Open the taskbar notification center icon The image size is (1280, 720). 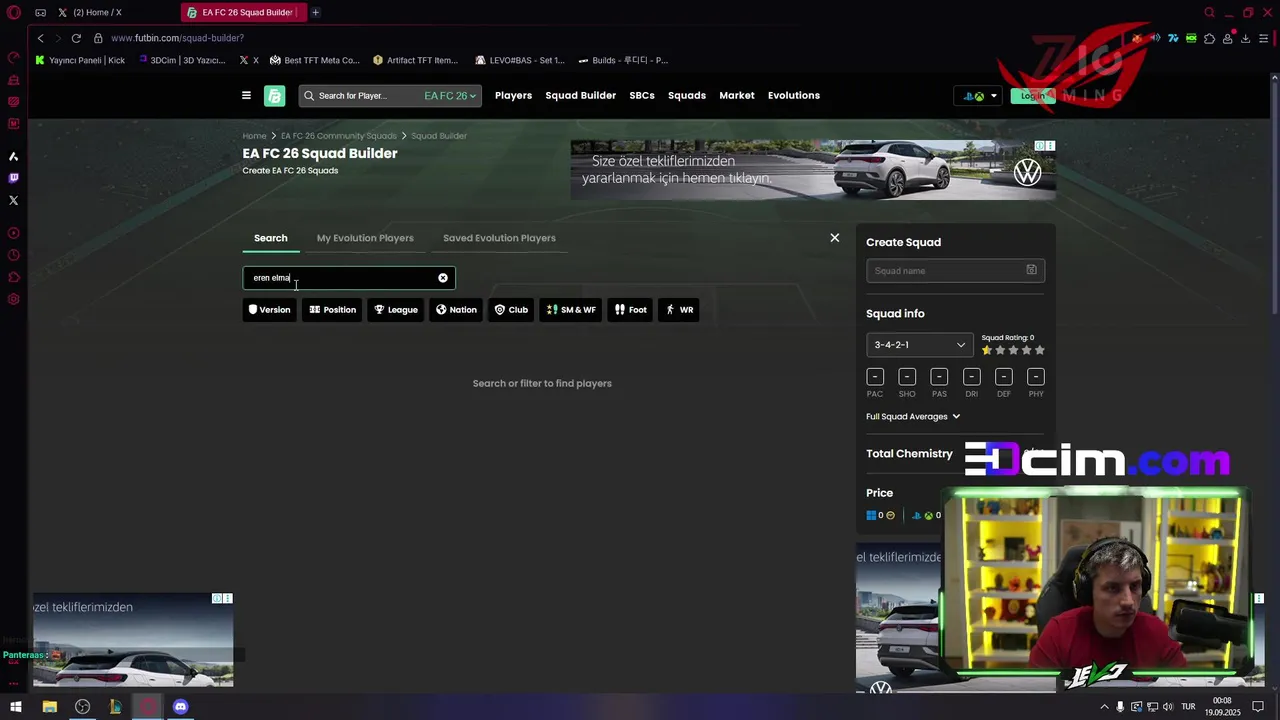1258,707
